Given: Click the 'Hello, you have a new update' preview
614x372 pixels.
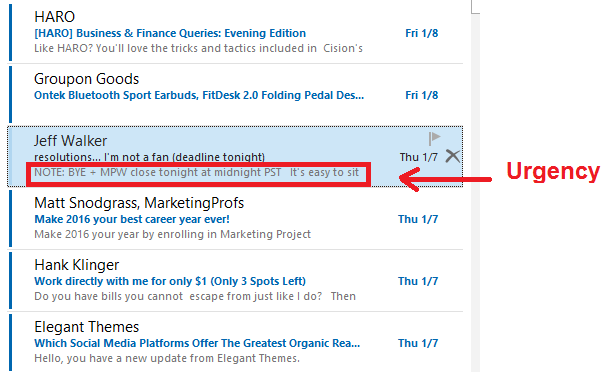Looking at the screenshot, I should (167, 359).
